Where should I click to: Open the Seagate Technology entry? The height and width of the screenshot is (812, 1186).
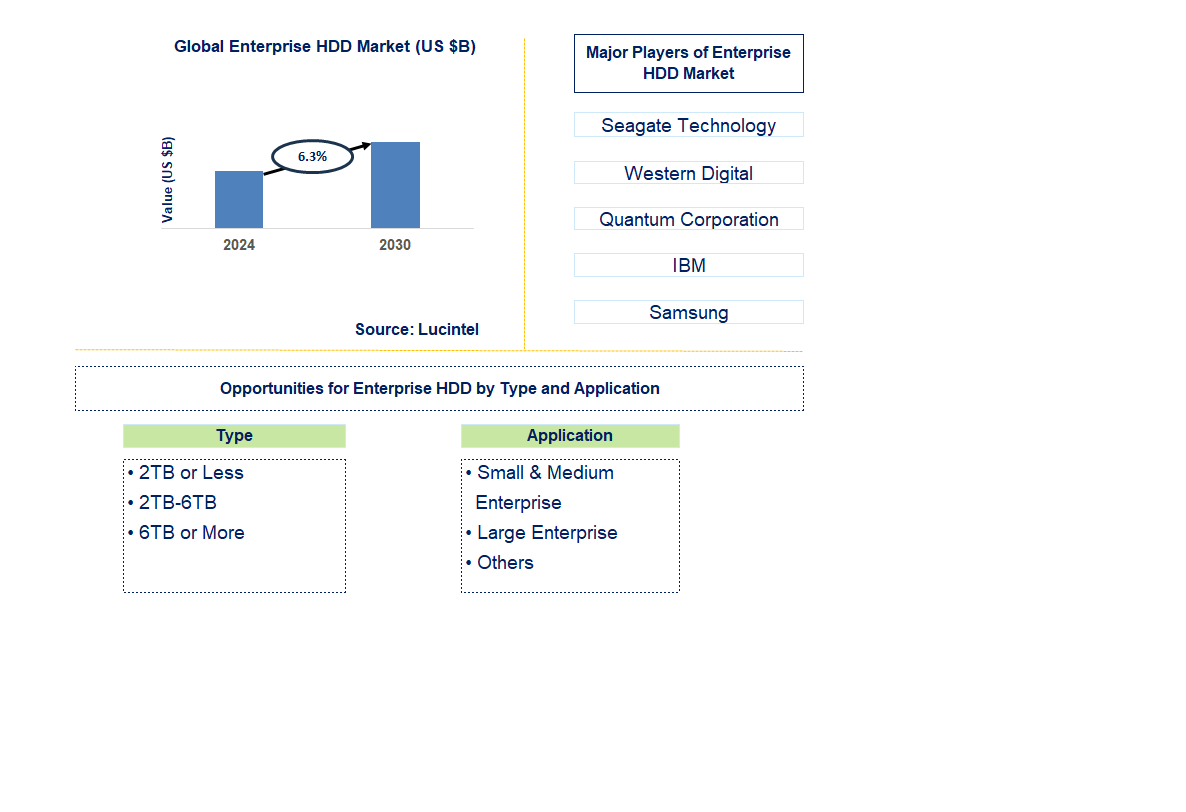(x=688, y=125)
